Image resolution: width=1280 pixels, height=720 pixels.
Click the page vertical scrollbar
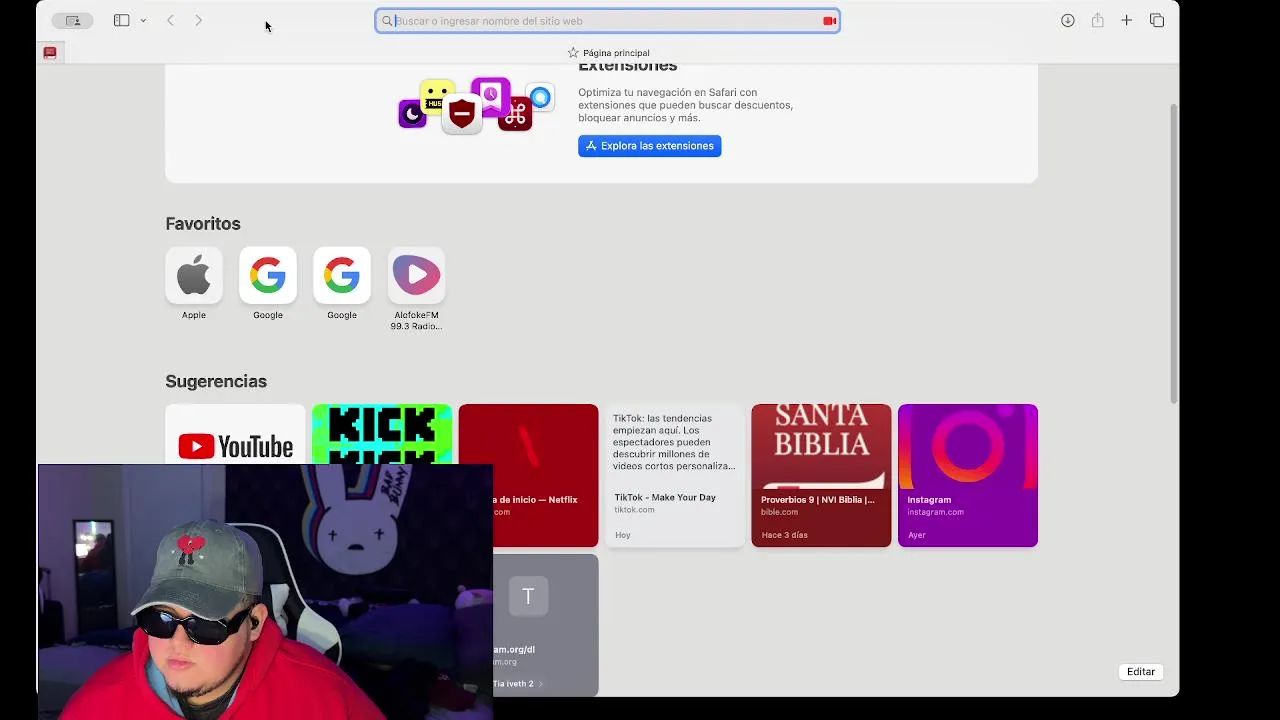(x=1174, y=252)
